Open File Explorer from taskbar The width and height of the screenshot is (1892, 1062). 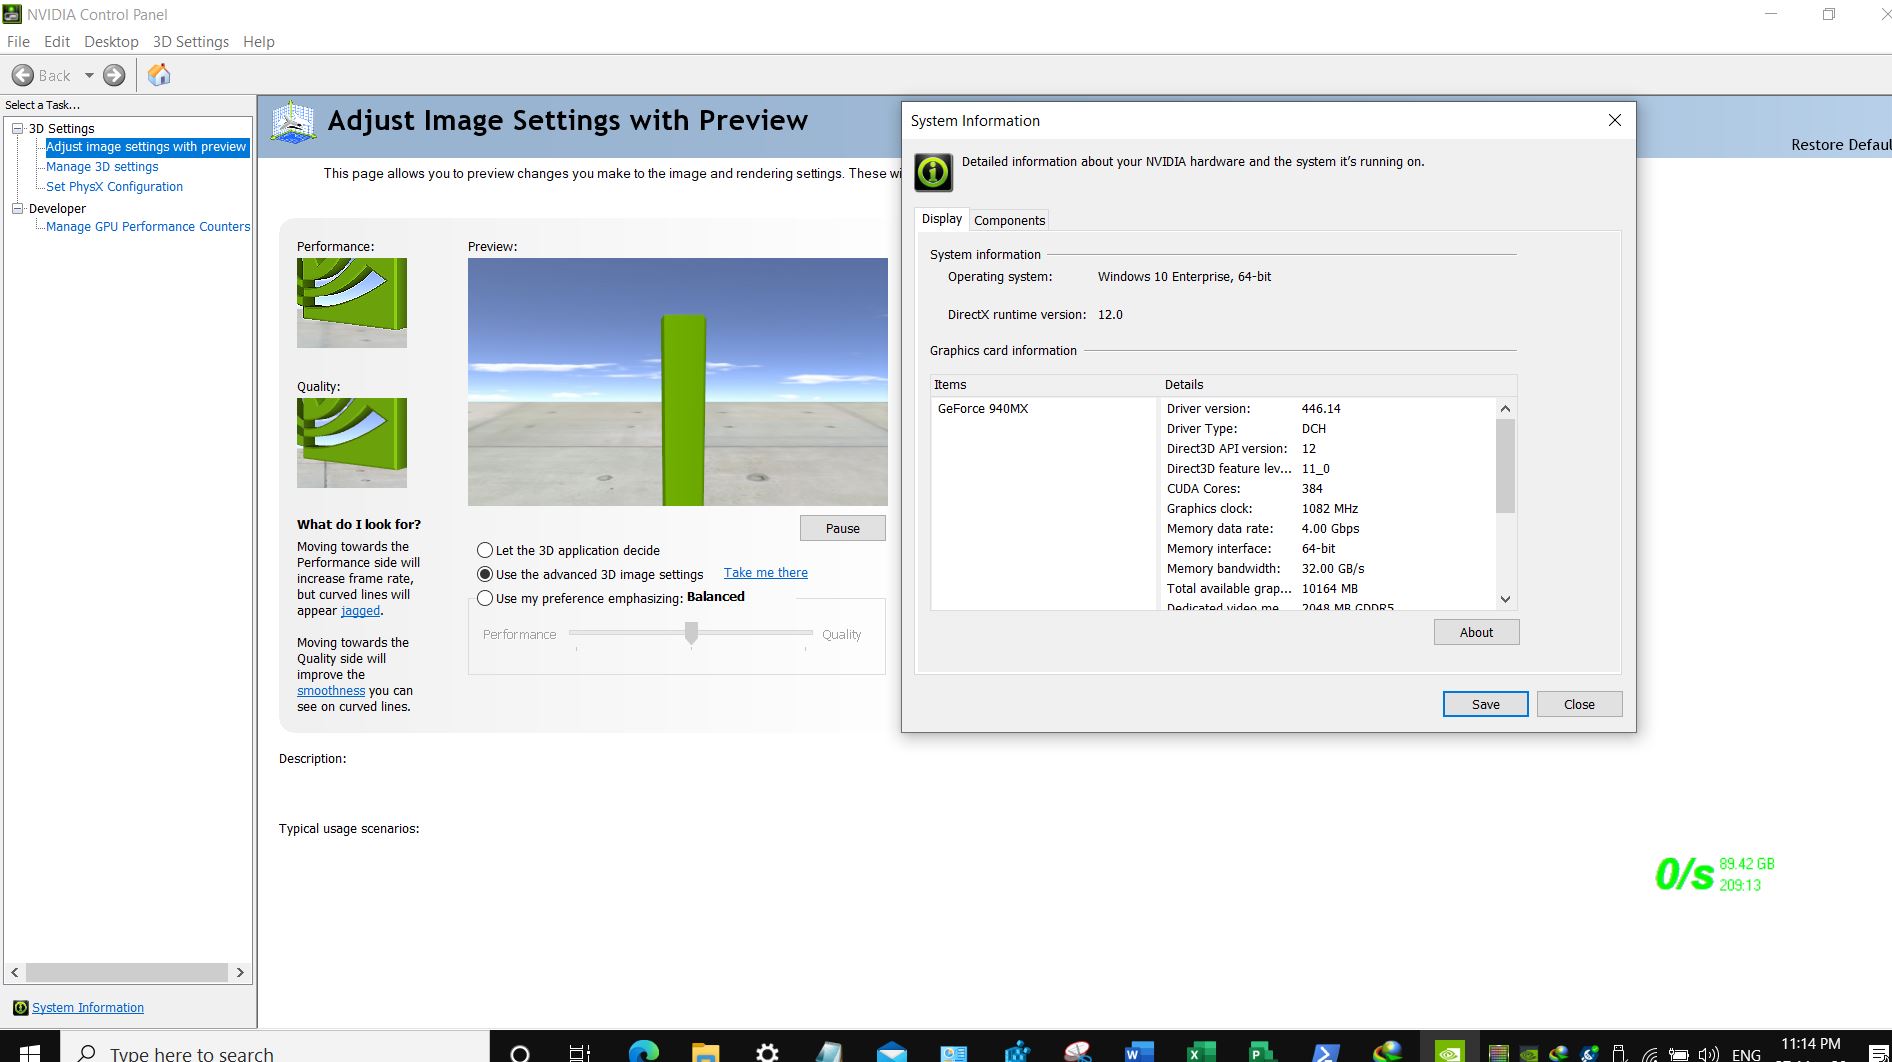click(x=706, y=1052)
